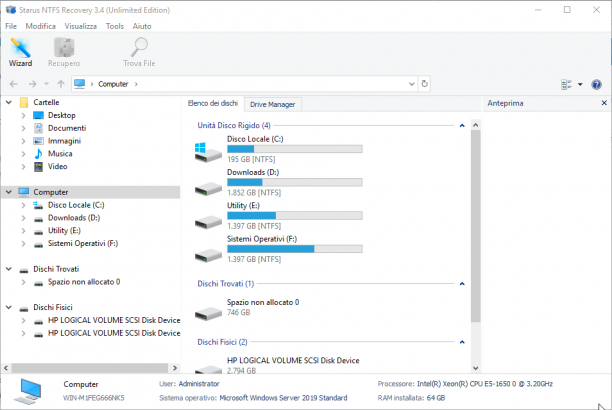Screen dimensions: 612x410
Task: Select Spazio non allocato 0 in tree
Action: pos(84,282)
